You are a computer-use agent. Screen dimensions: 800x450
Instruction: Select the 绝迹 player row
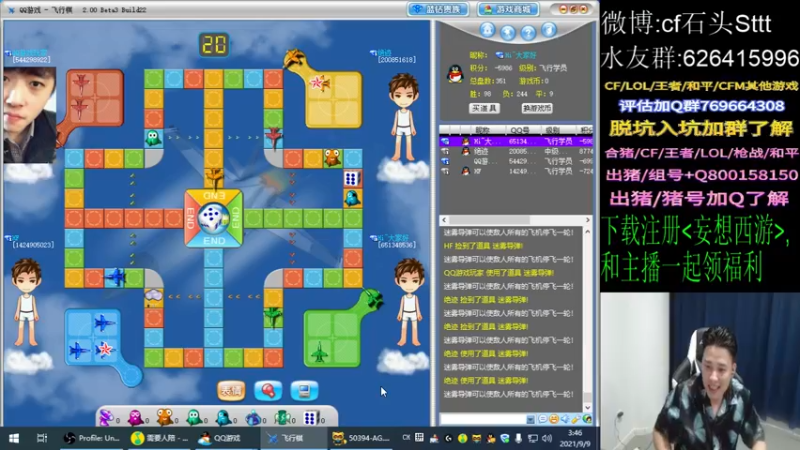click(x=516, y=152)
